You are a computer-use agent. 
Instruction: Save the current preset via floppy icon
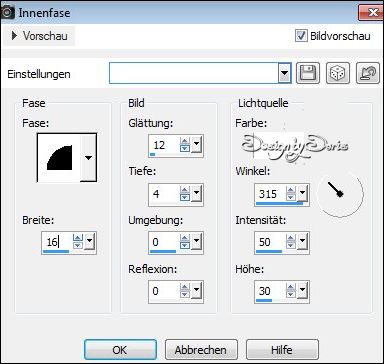click(x=307, y=73)
